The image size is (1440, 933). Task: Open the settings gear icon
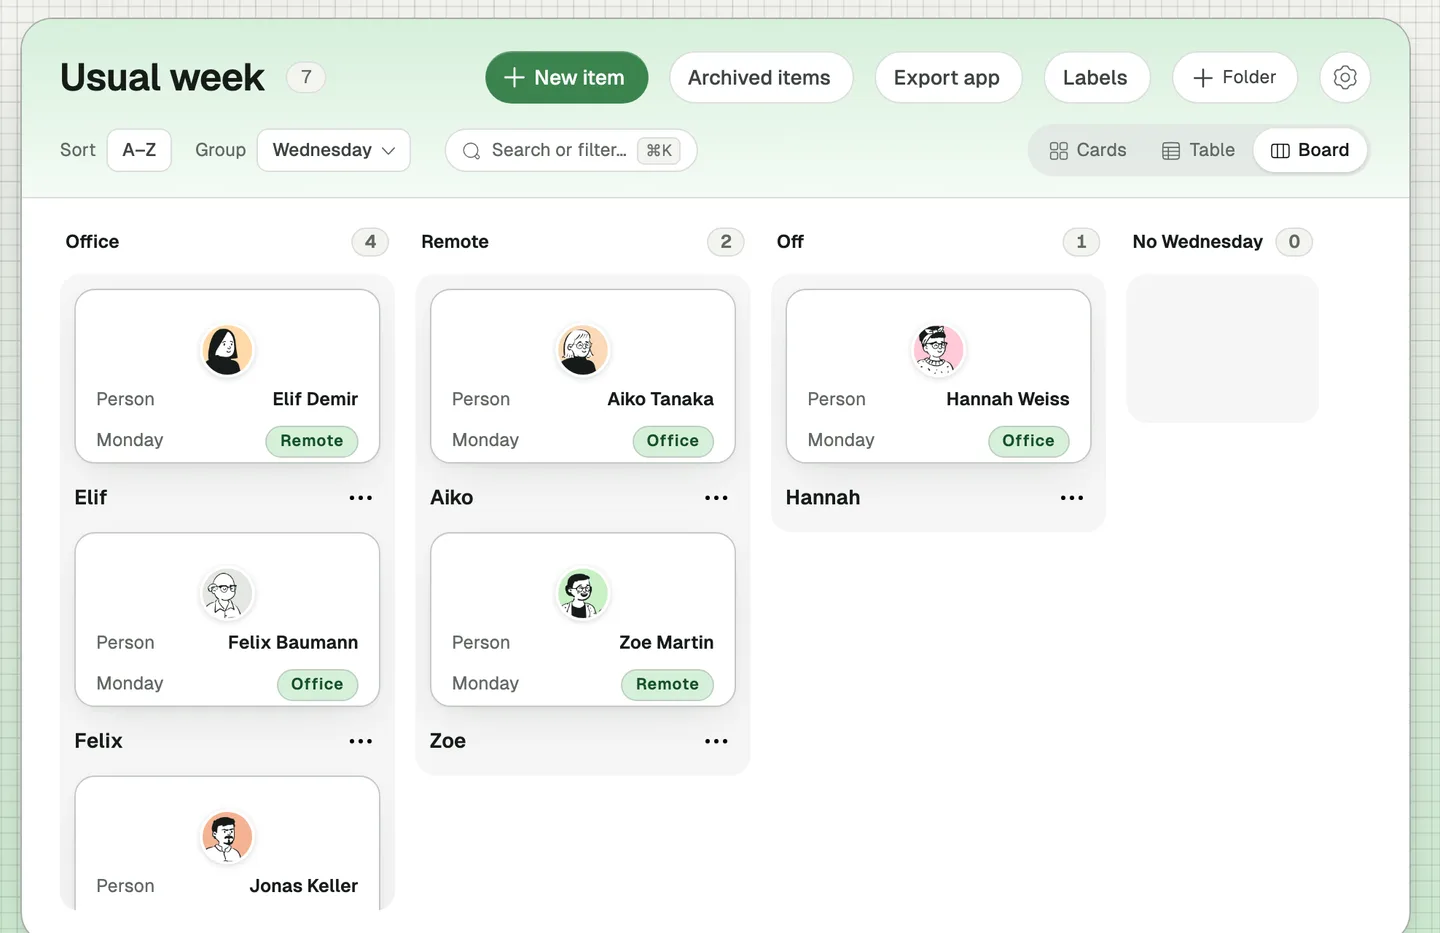pyautogui.click(x=1345, y=77)
